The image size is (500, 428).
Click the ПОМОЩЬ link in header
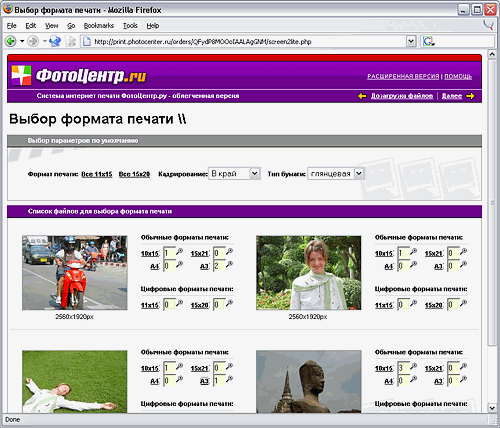458,76
